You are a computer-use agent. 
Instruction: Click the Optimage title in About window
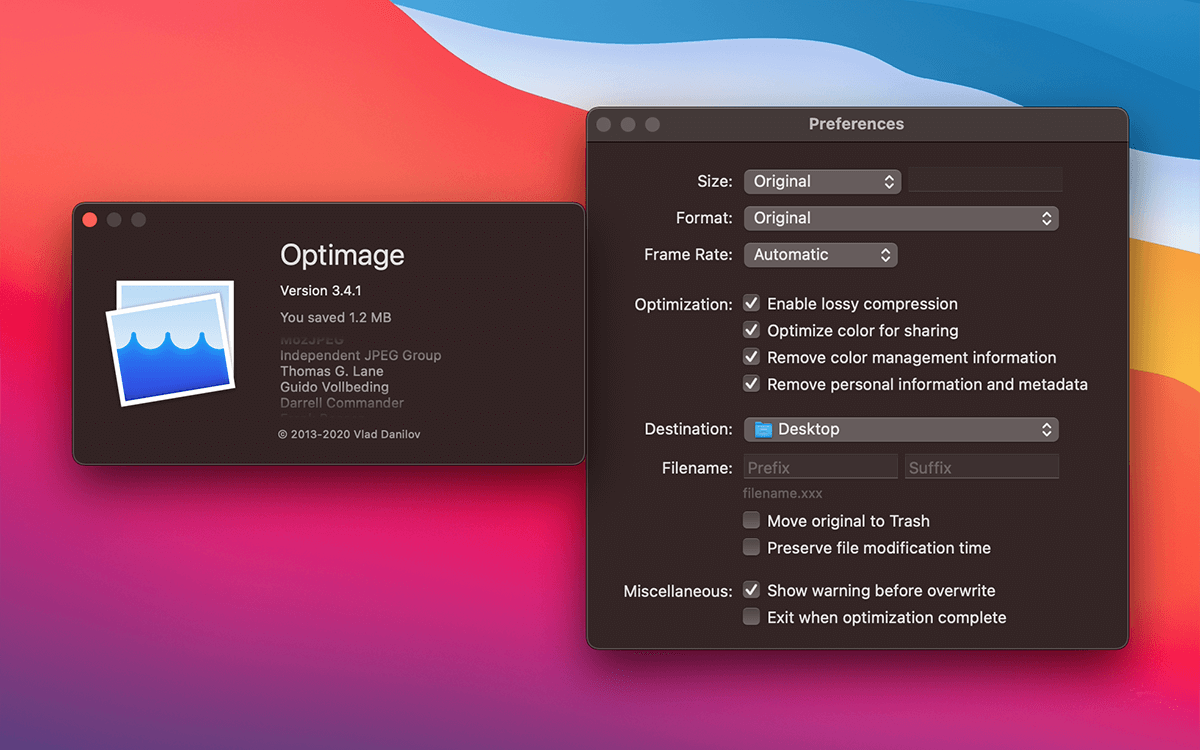click(342, 255)
